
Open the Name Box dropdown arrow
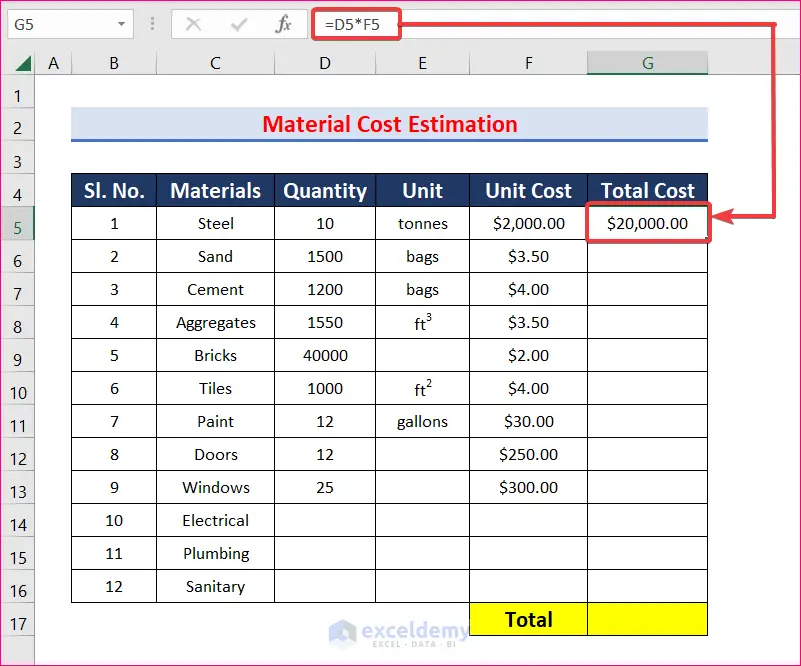coord(121,24)
